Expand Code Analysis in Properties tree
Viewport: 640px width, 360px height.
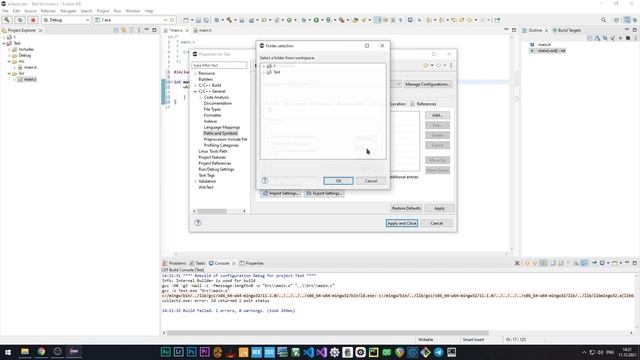(x=200, y=98)
